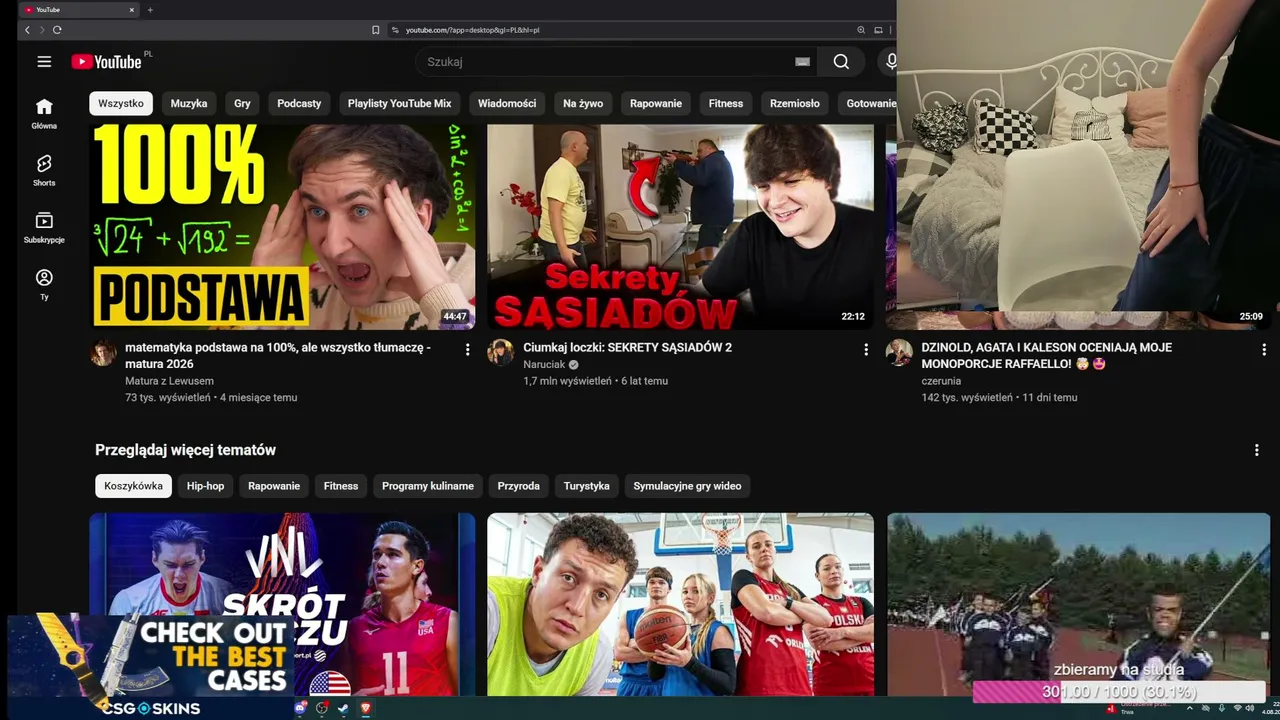Select the Turystyka topic chip

pyautogui.click(x=586, y=486)
